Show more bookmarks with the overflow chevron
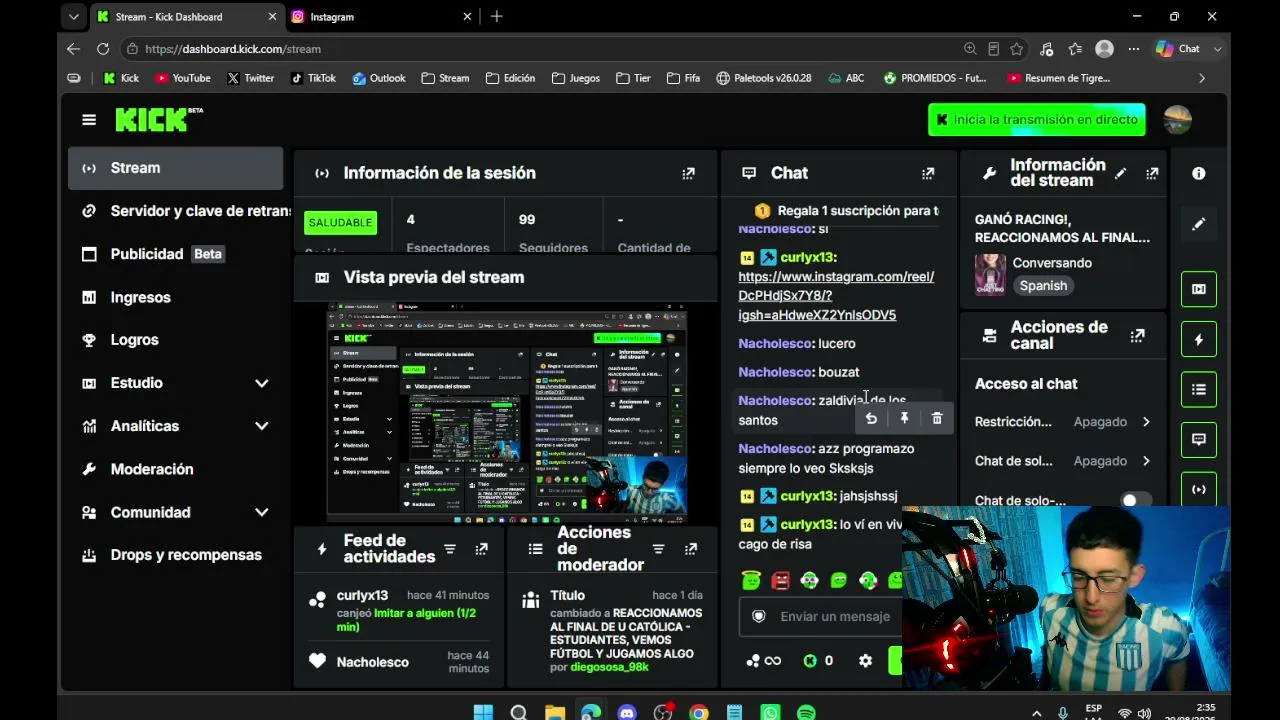1280x720 pixels. pyautogui.click(x=1202, y=78)
